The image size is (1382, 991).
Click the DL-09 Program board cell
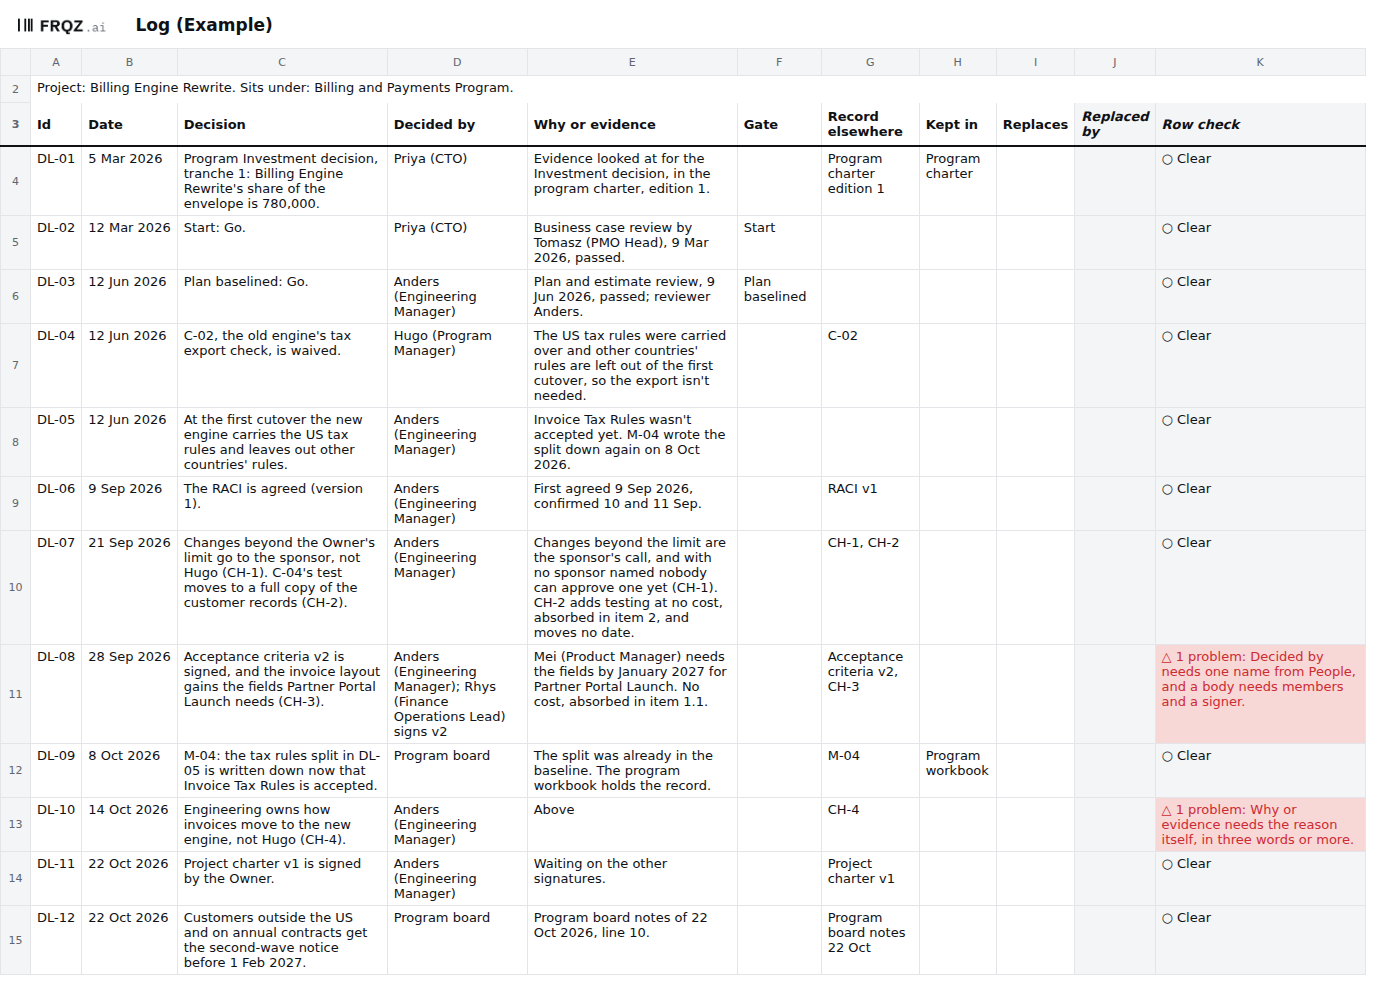(457, 771)
